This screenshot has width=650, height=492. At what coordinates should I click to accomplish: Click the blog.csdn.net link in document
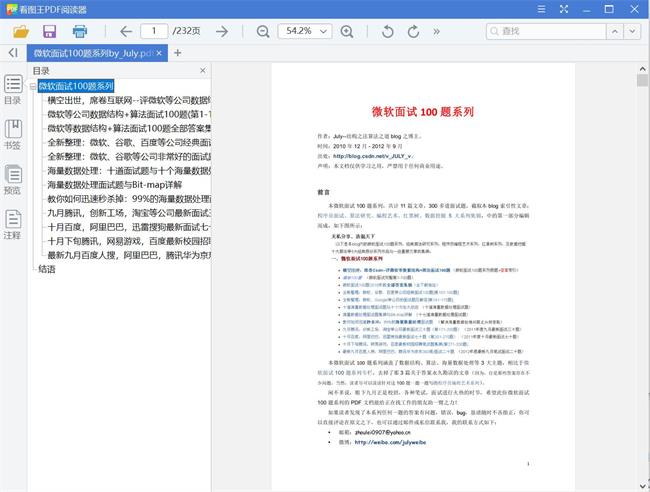373,156
